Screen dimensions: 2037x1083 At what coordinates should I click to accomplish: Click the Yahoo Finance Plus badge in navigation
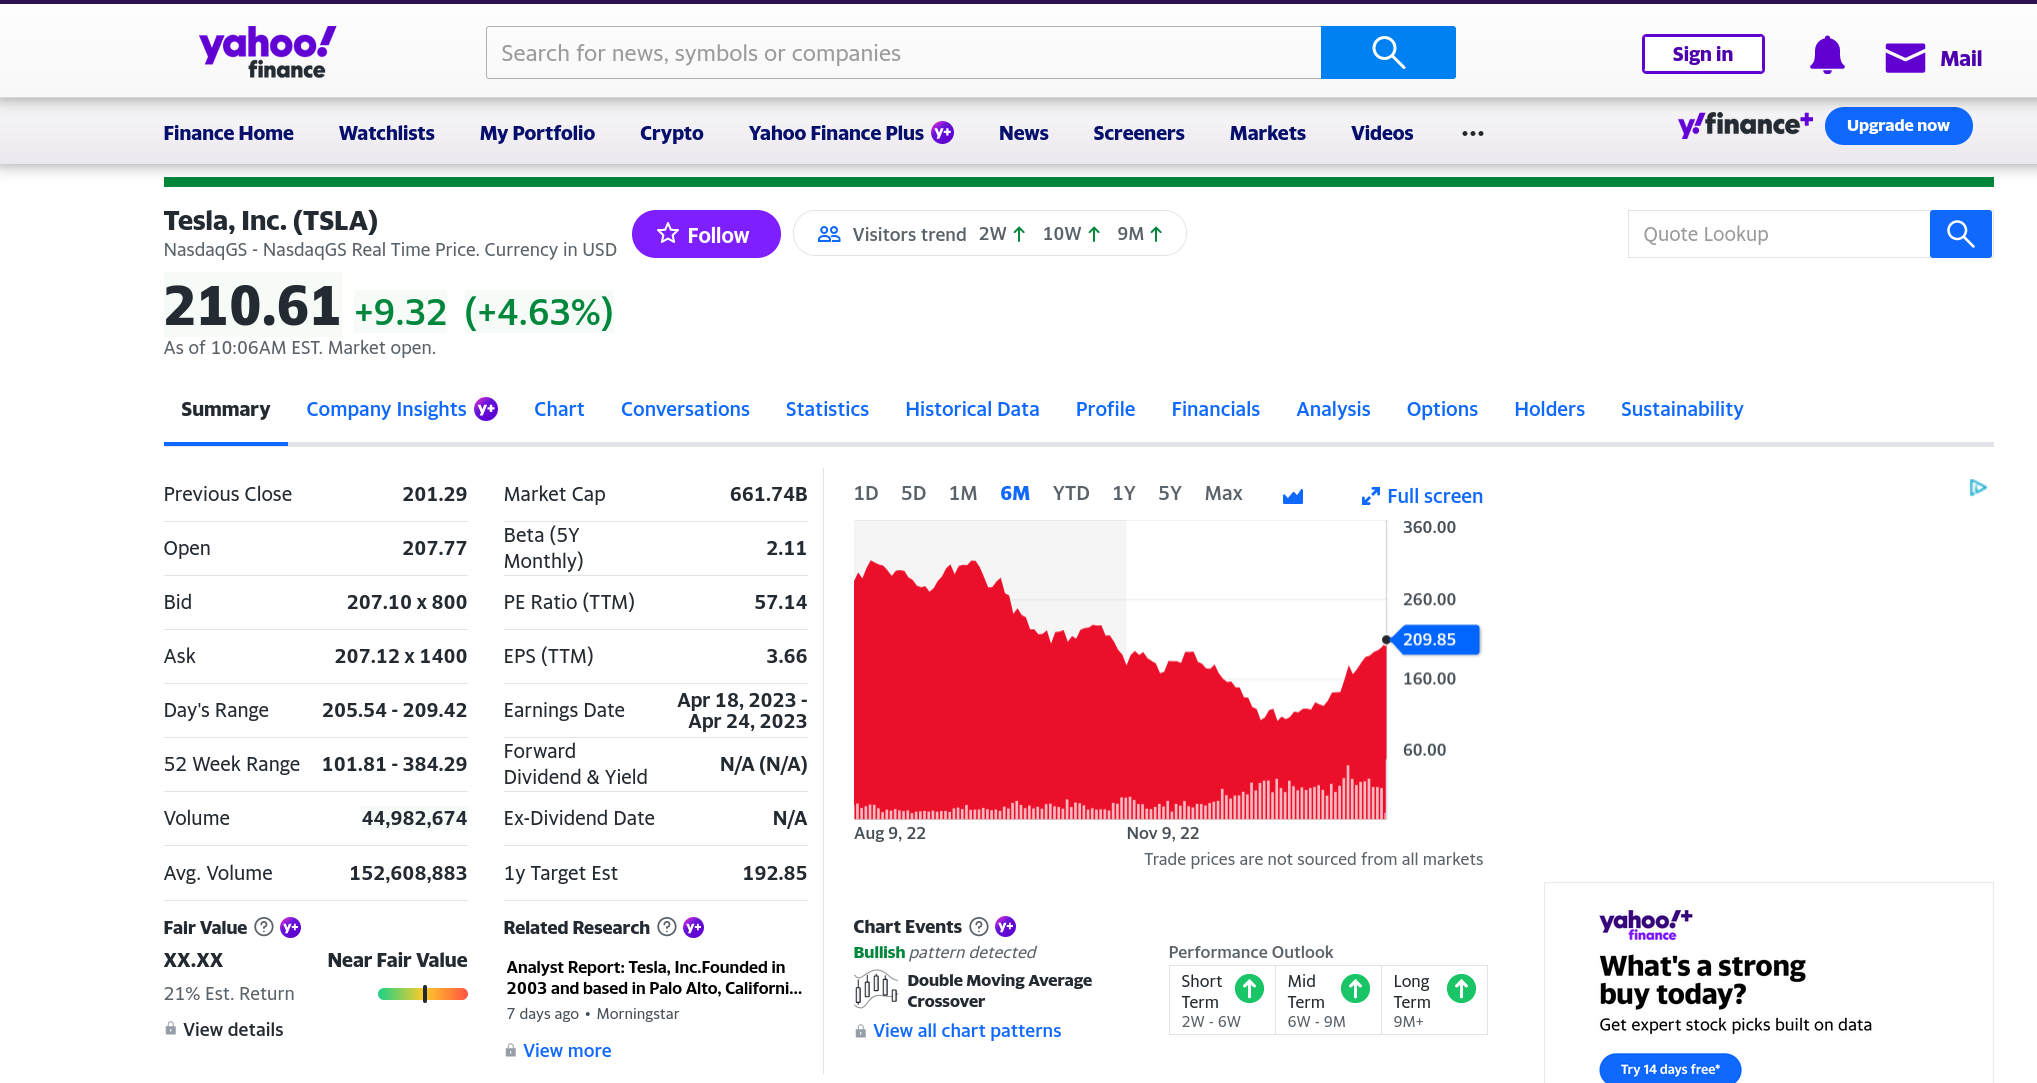tap(943, 132)
